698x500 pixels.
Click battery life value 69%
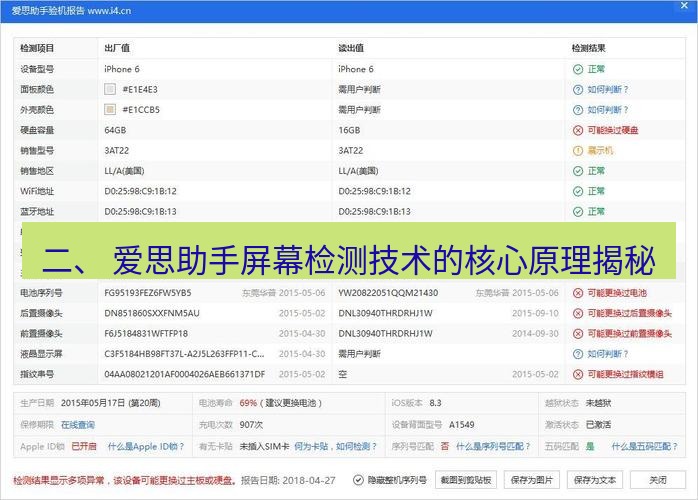248,403
